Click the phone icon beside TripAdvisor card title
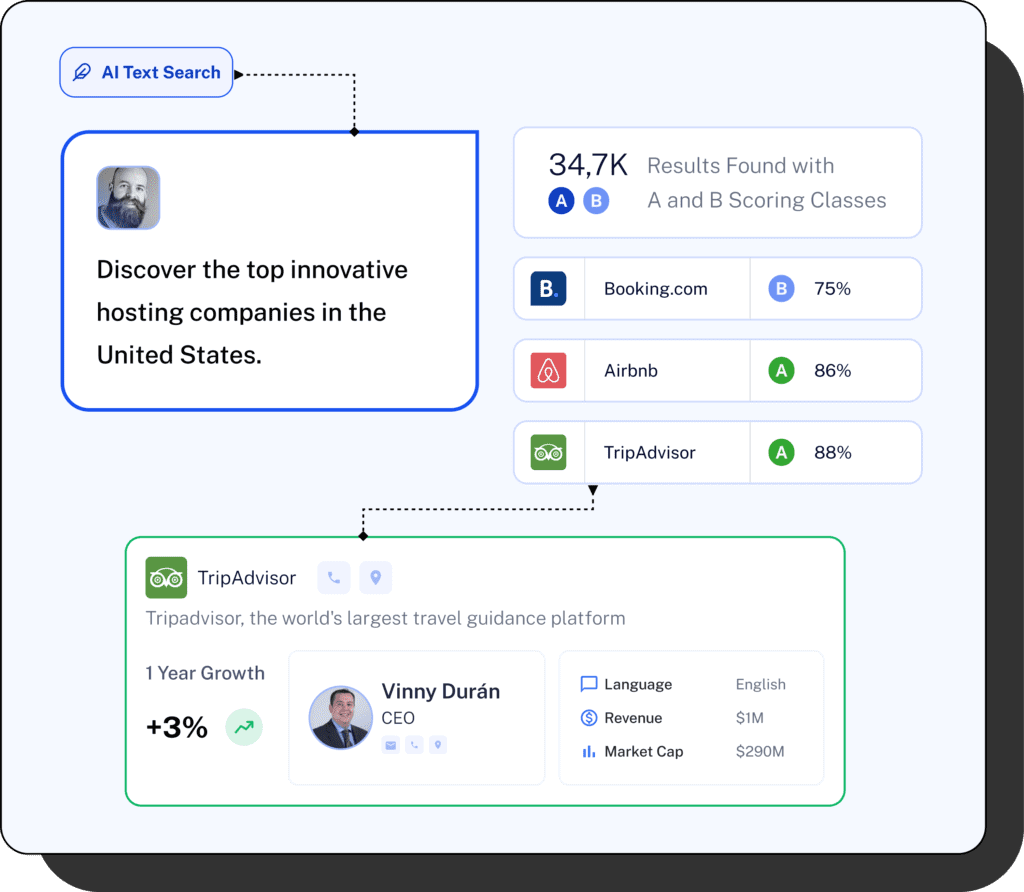The height and width of the screenshot is (892, 1024). click(x=334, y=578)
